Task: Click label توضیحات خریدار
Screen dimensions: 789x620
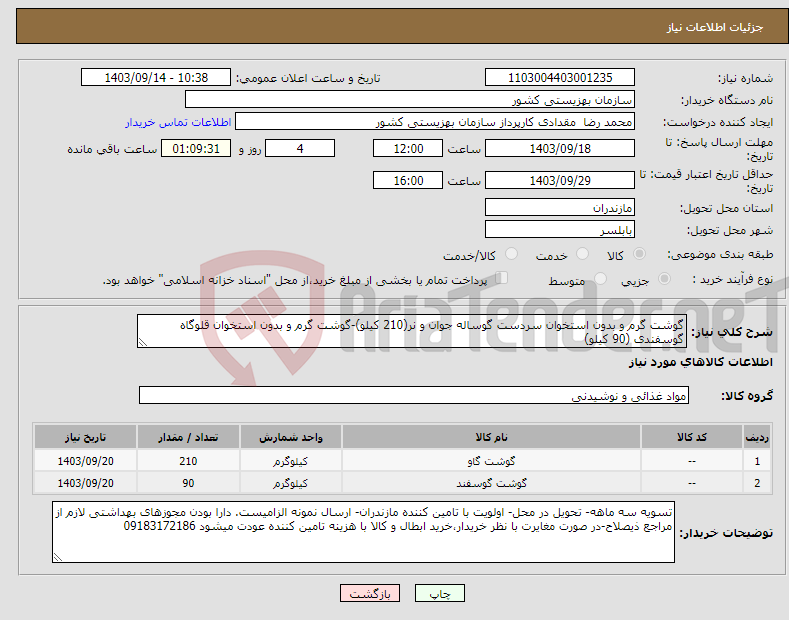Action: [726, 532]
